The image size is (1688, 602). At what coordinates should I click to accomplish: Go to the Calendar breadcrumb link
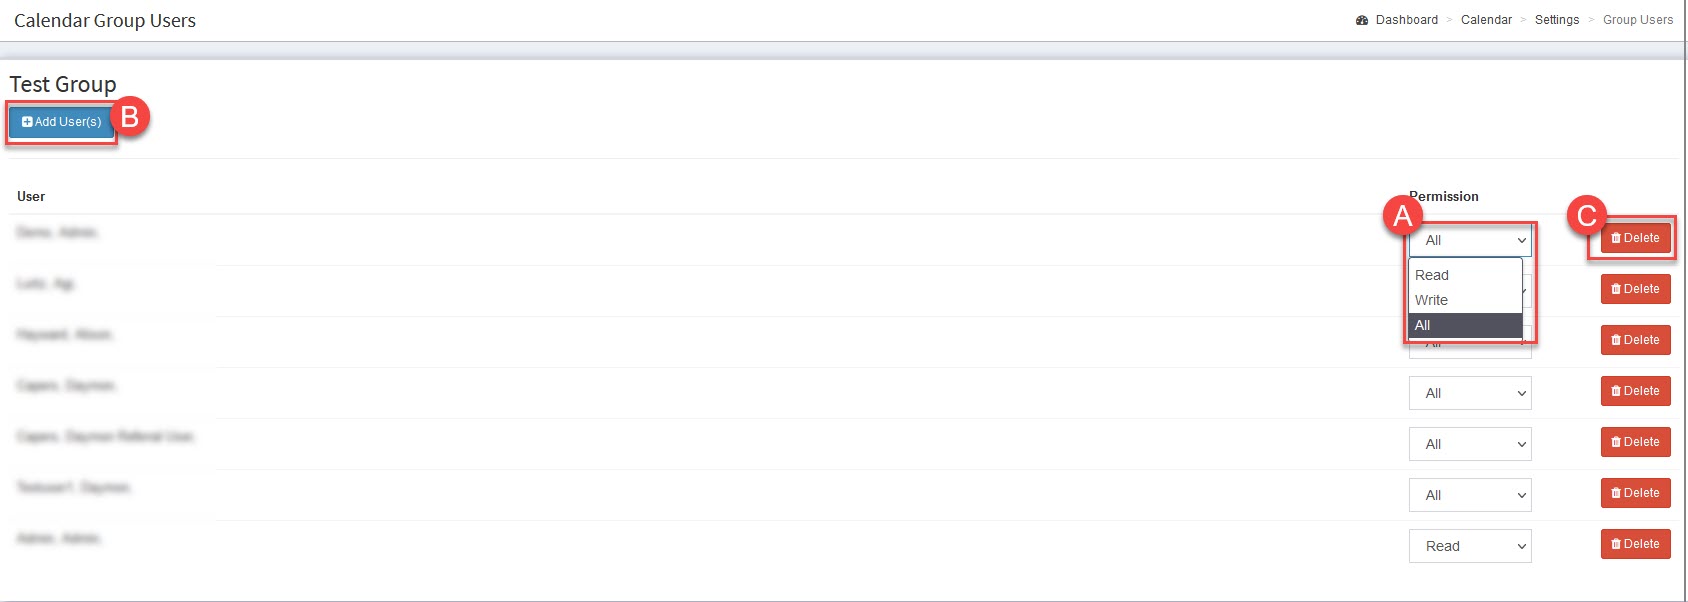1486,20
